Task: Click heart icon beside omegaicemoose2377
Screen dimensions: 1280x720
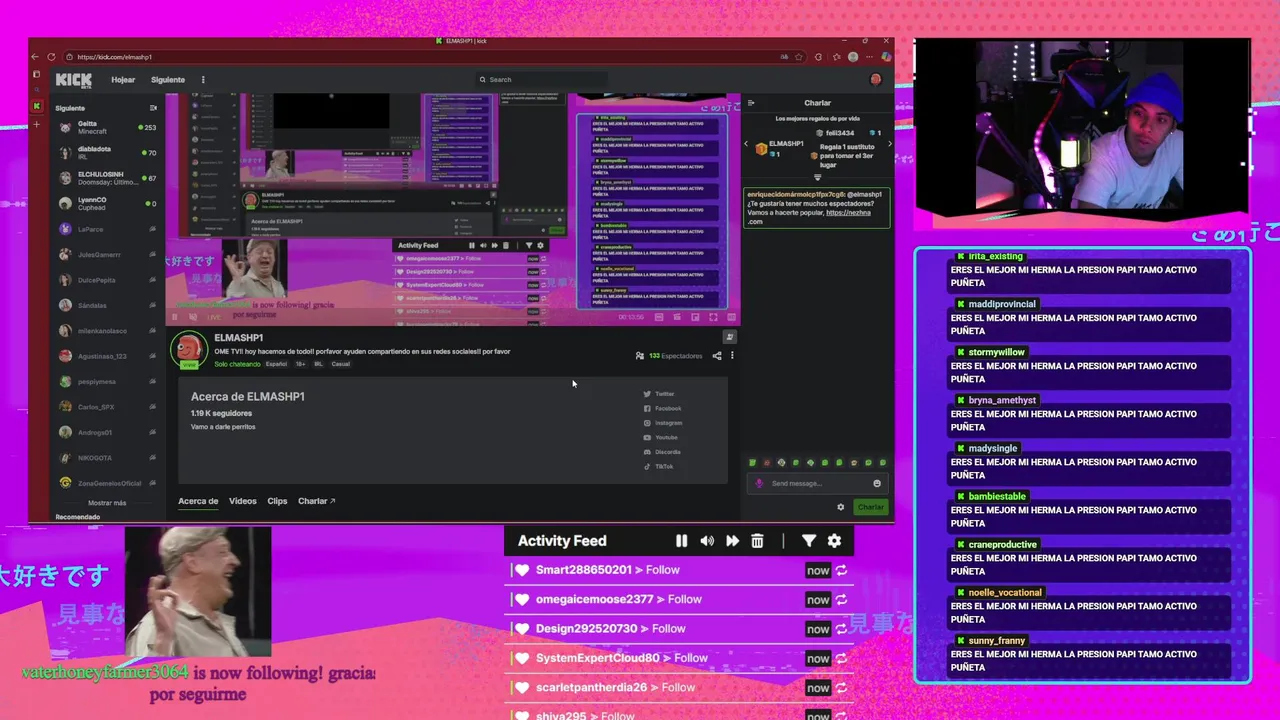Action: pyautogui.click(x=521, y=600)
